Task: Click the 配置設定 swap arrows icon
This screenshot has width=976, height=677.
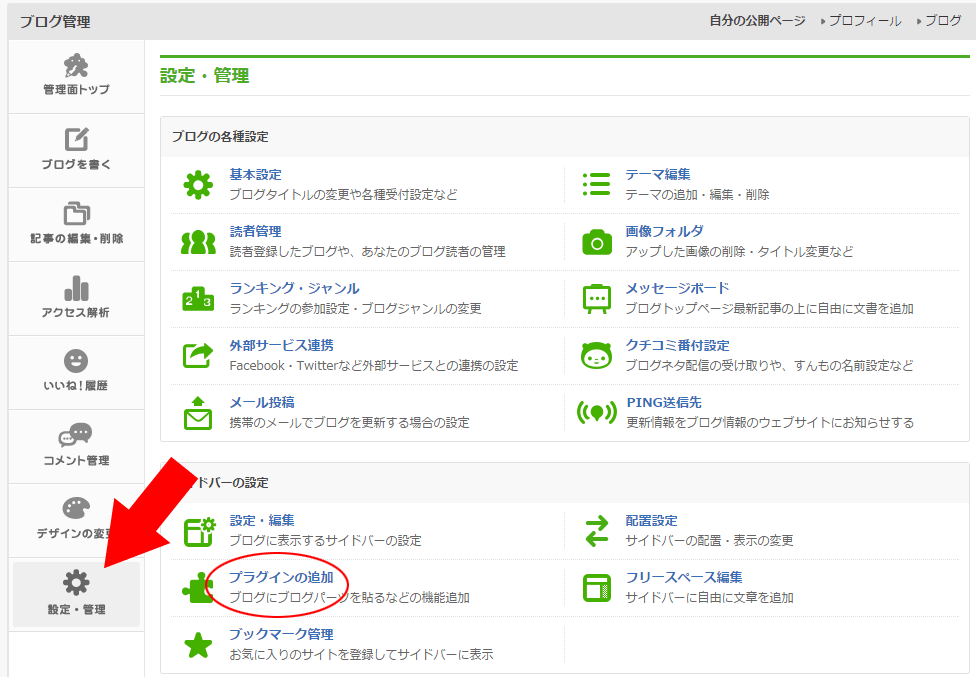Action: coord(597,531)
